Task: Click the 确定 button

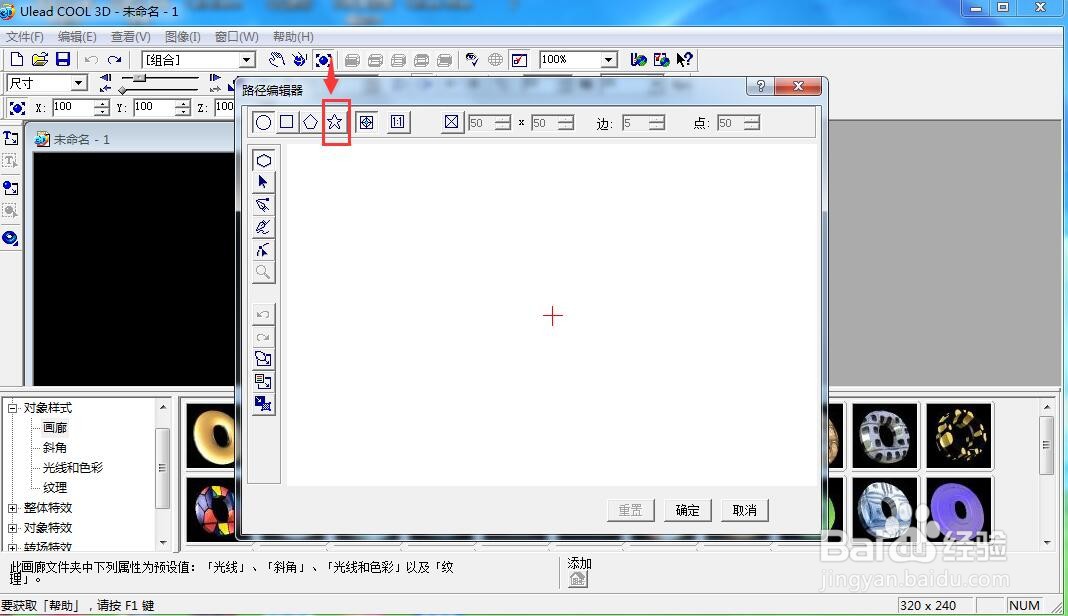Action: click(x=687, y=510)
